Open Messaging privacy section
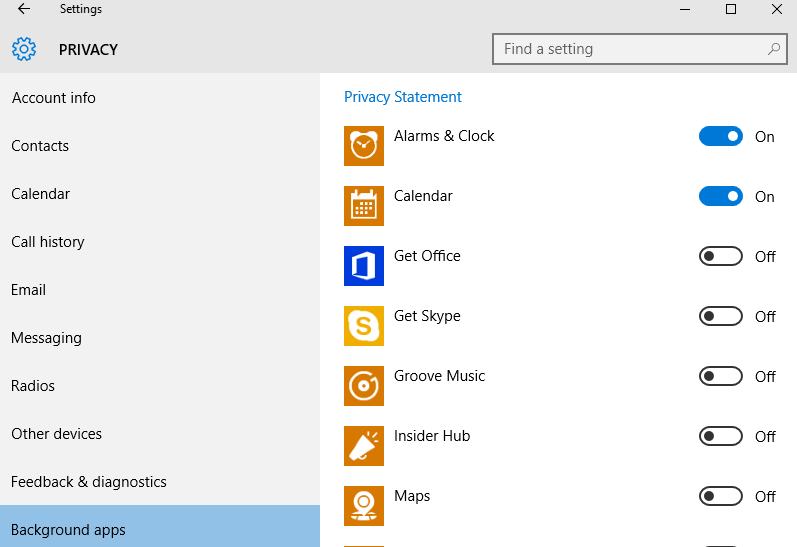Screen dimensions: 797x547 pyautogui.click(x=160, y=338)
